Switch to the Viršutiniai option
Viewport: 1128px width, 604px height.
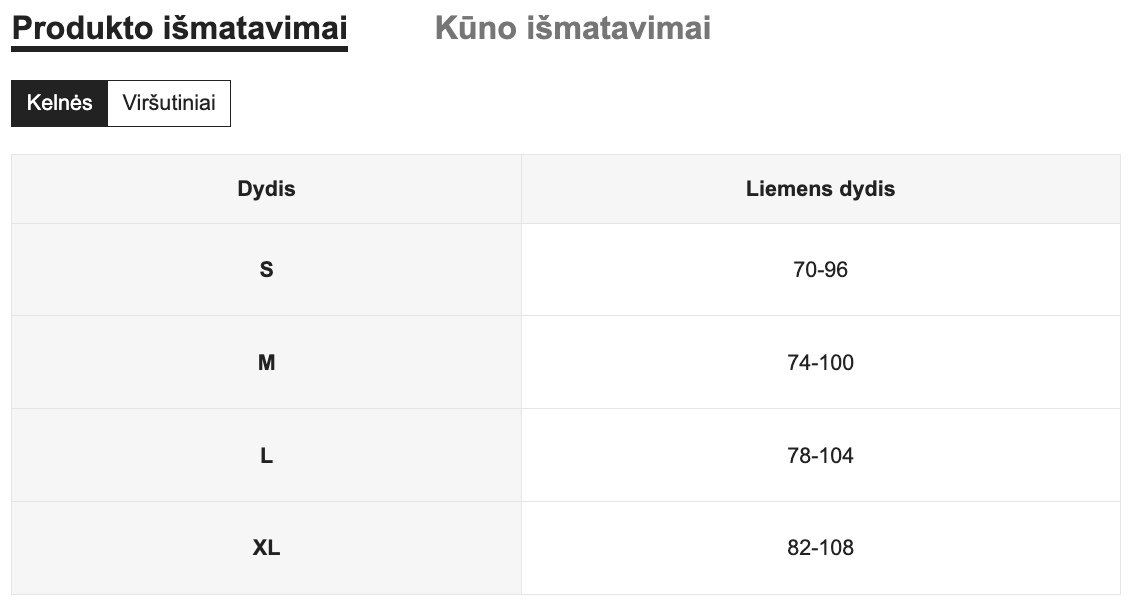(x=169, y=103)
